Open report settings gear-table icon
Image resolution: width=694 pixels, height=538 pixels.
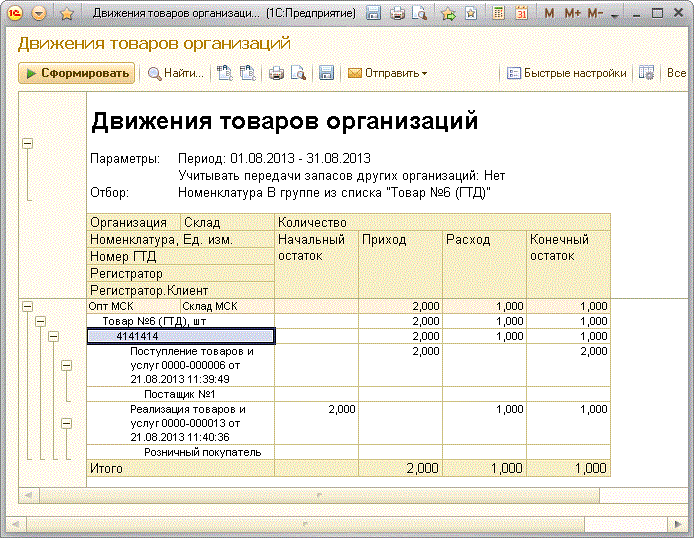pos(647,73)
